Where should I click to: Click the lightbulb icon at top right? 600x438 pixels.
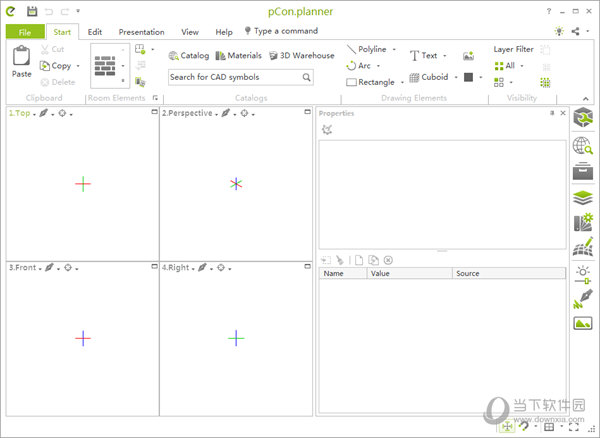[x=559, y=31]
